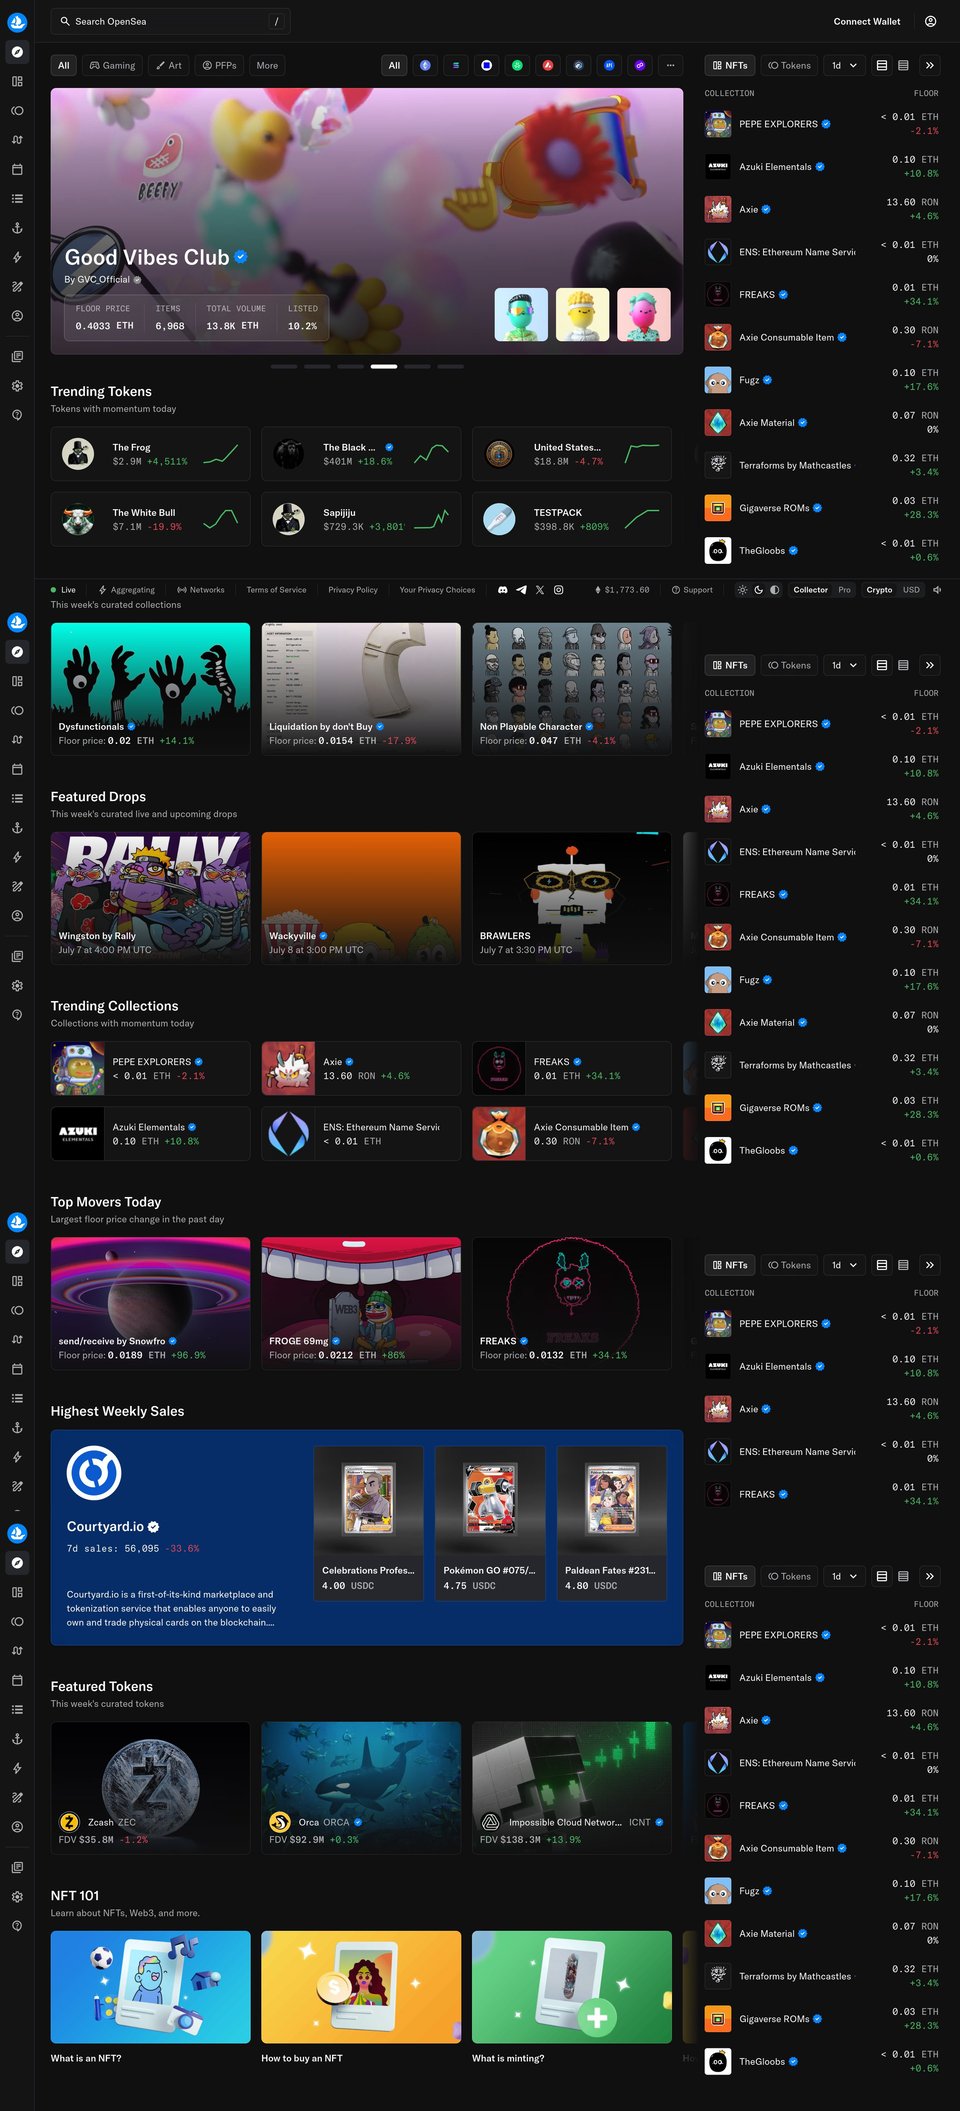Open the profile account icon beside Connect Wallet
Viewport: 960px width, 2111px height.
point(930,21)
